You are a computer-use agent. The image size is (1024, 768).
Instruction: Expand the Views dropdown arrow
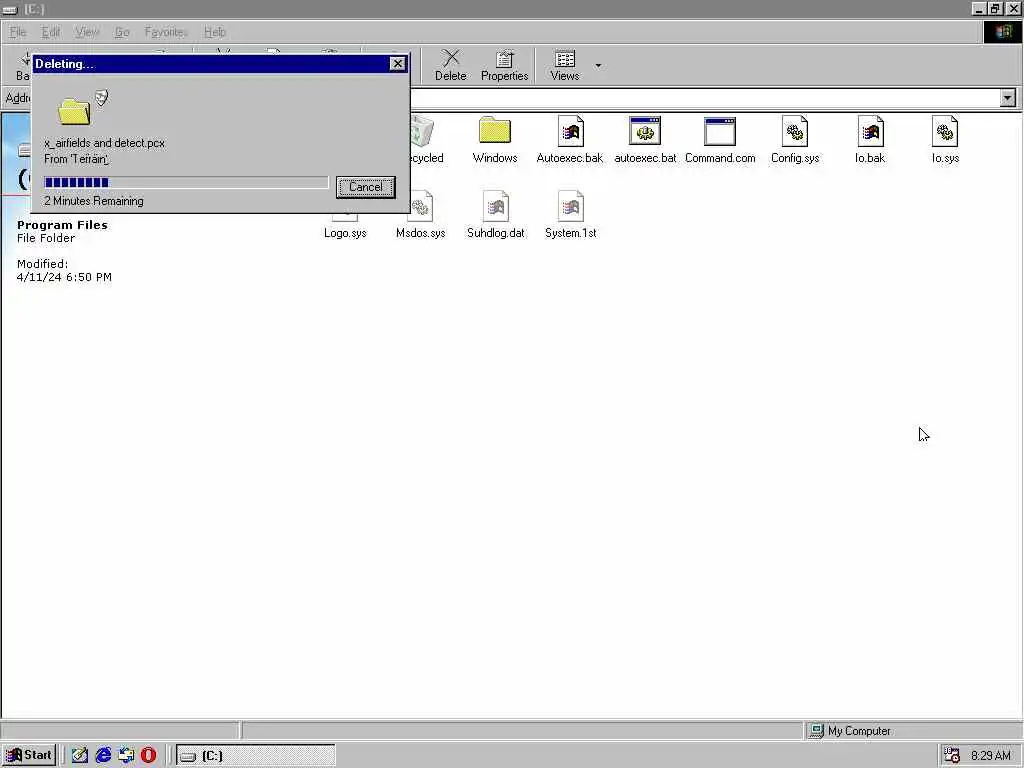pyautogui.click(x=598, y=65)
